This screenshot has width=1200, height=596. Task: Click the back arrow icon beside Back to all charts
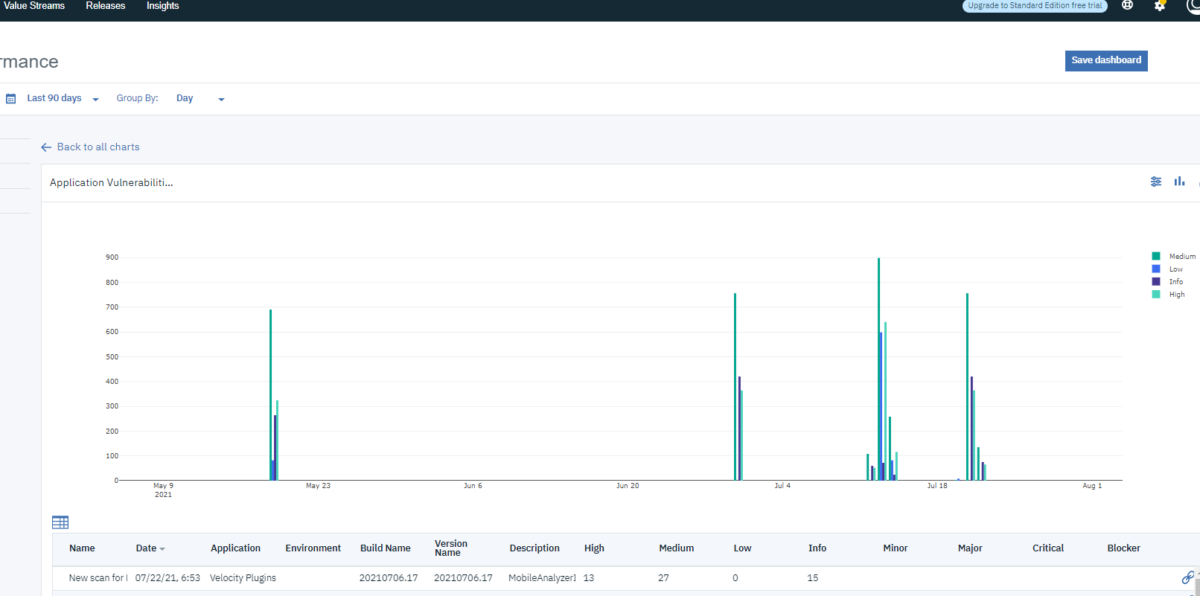pyautogui.click(x=46, y=147)
